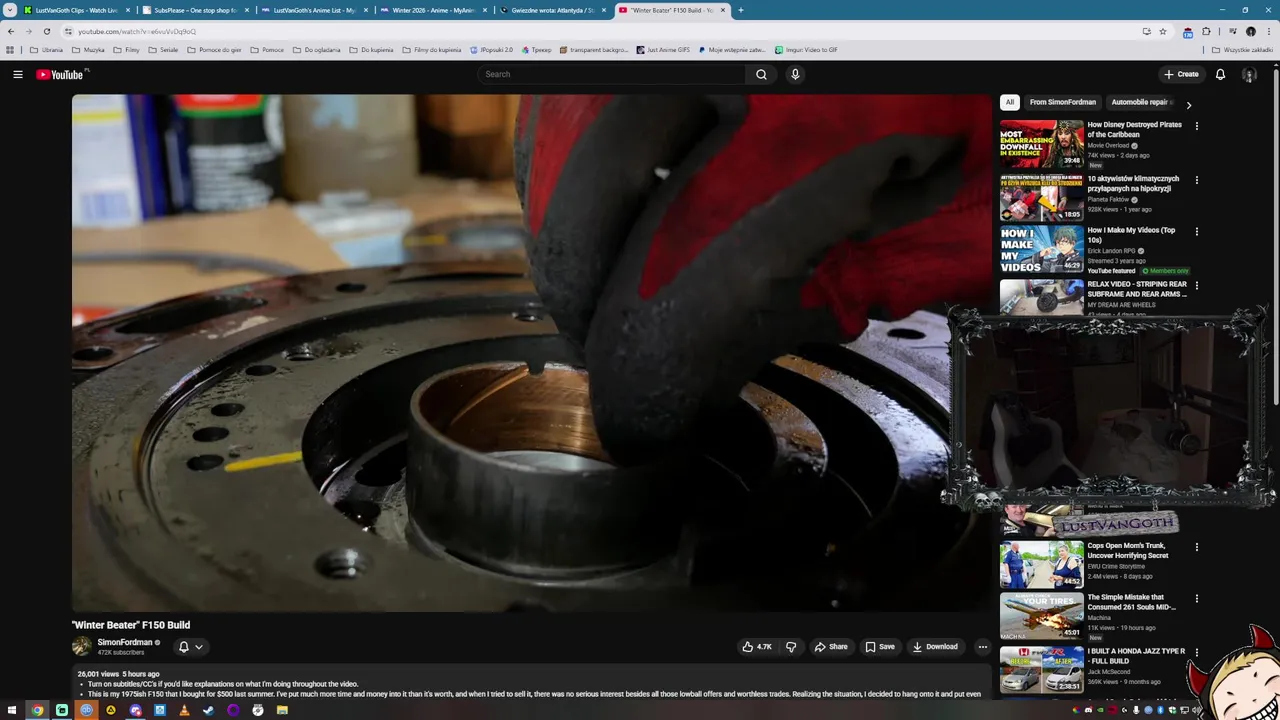Play How Disney Destroyed Pirates thumbnail
Screen dimensions: 1280x720
click(1041, 144)
